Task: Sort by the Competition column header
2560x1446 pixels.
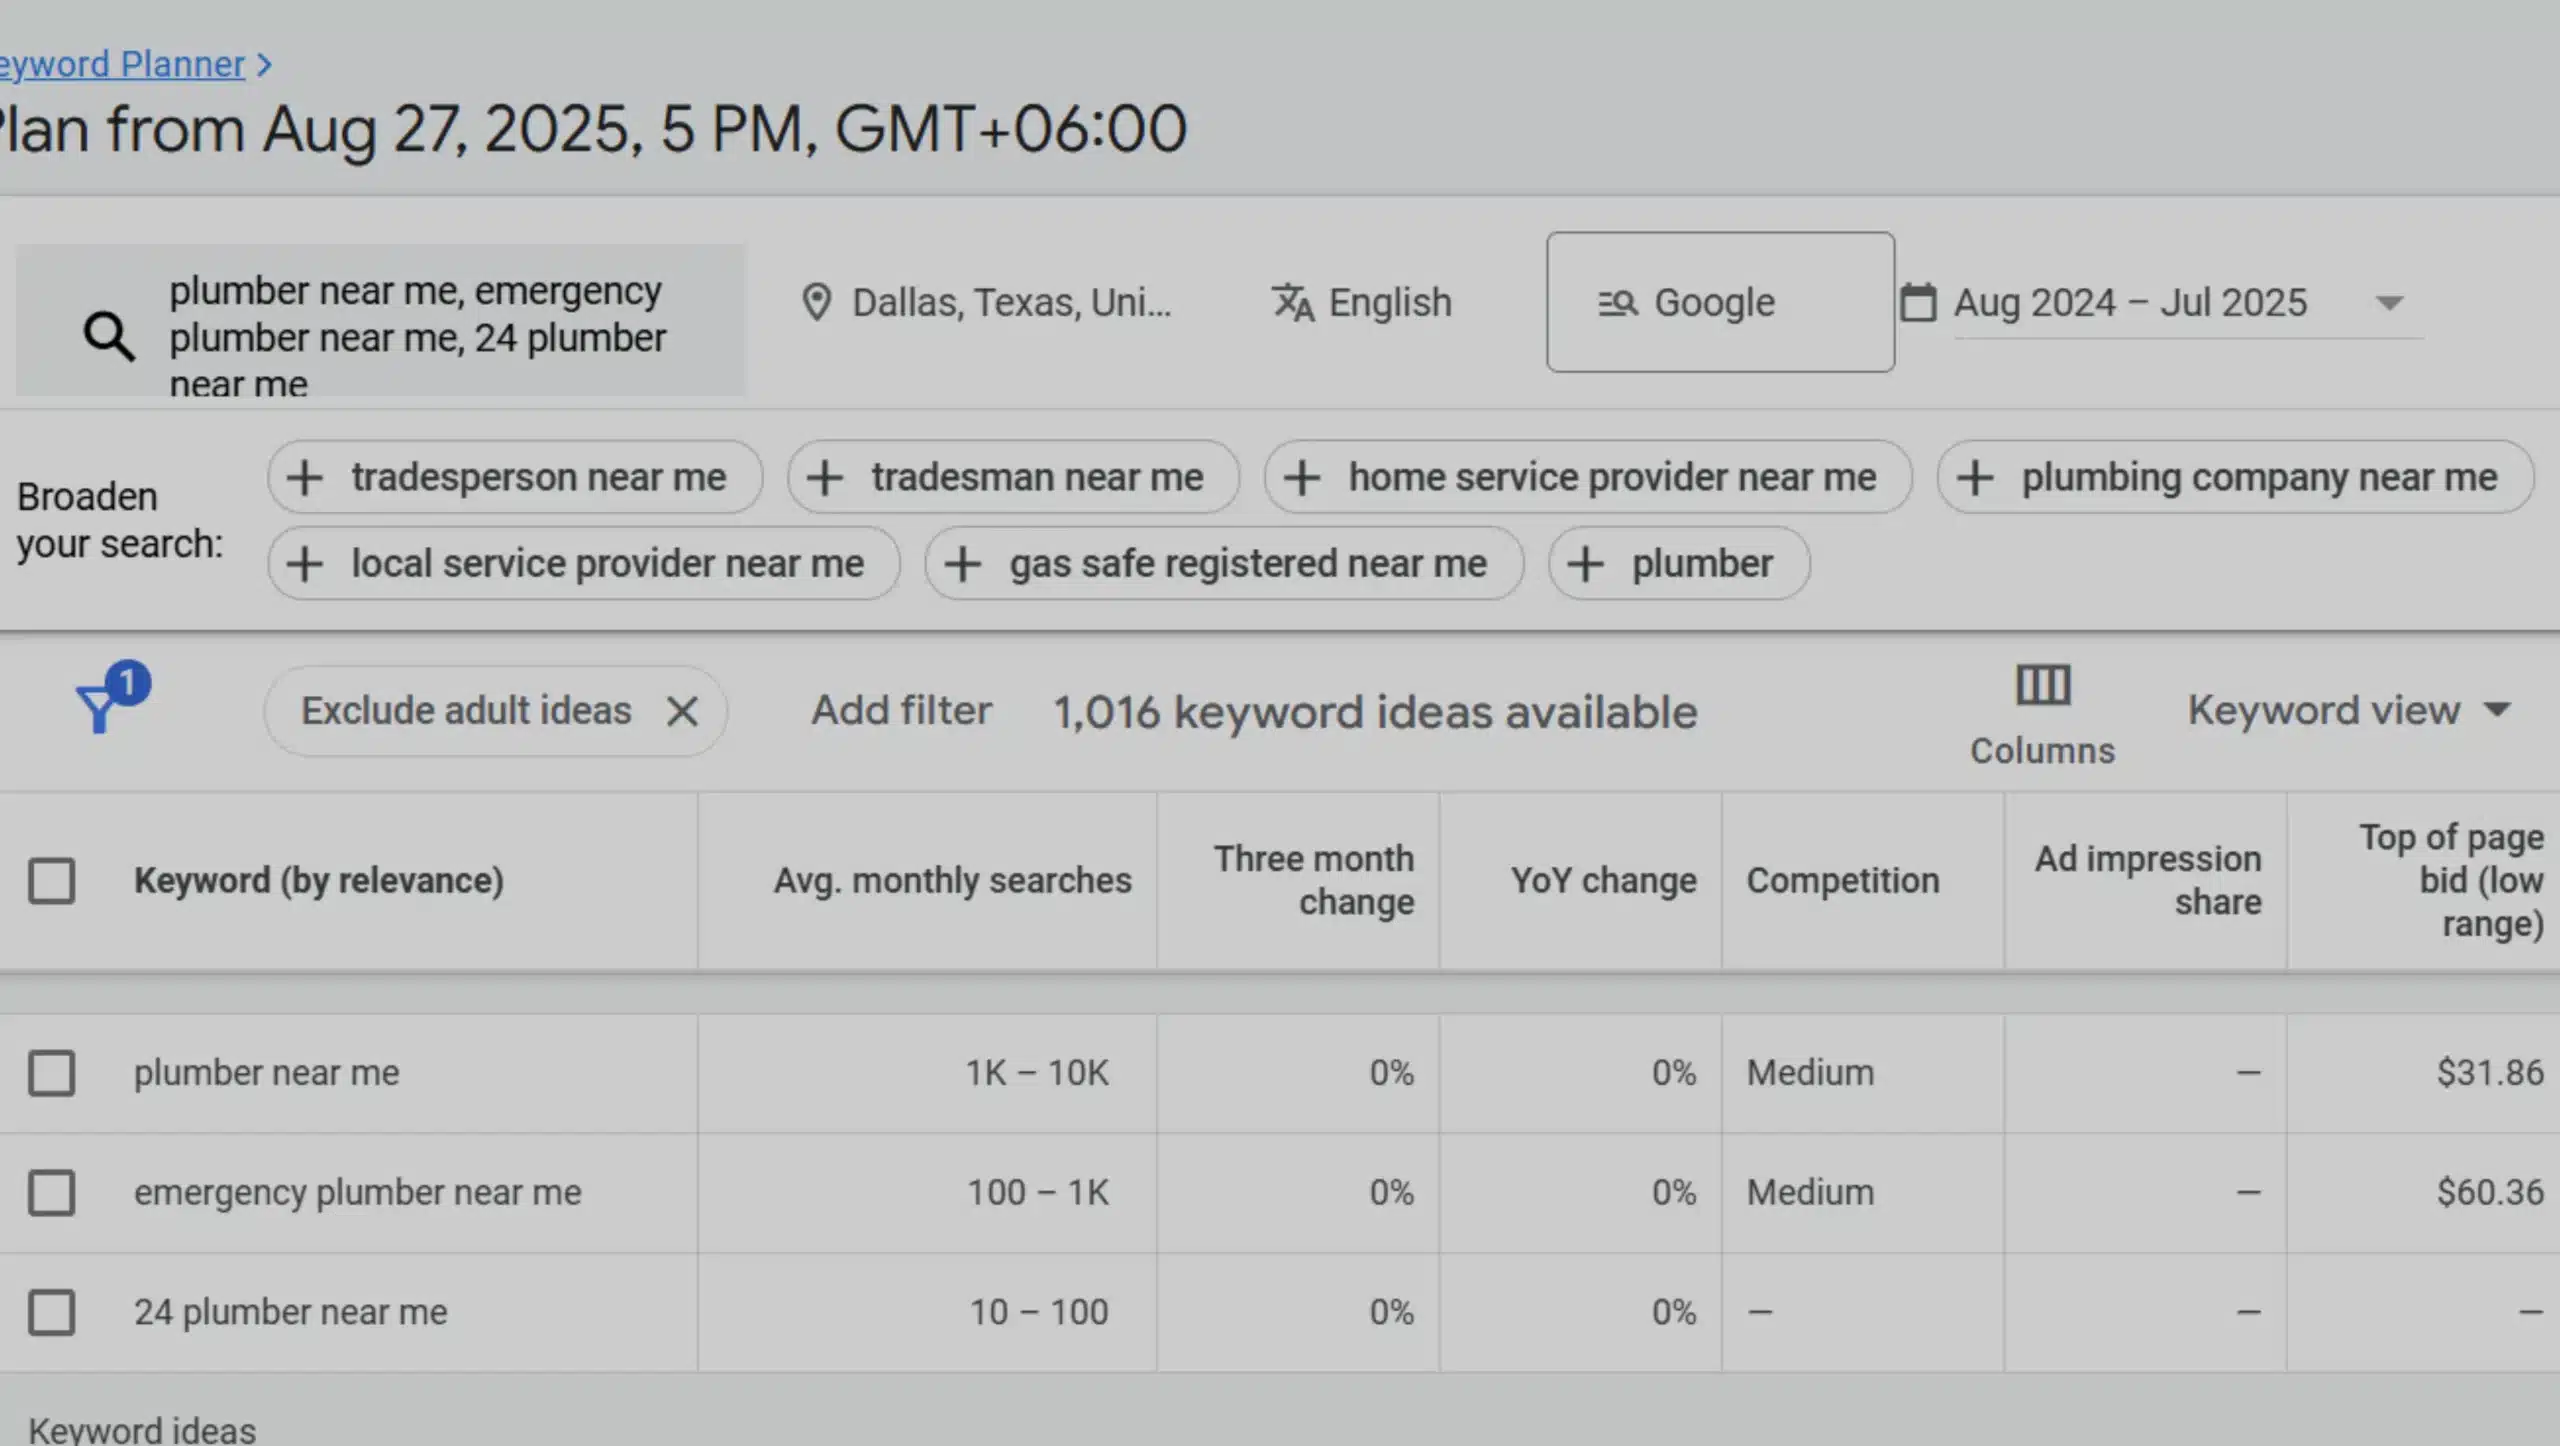Action: [x=1842, y=881]
